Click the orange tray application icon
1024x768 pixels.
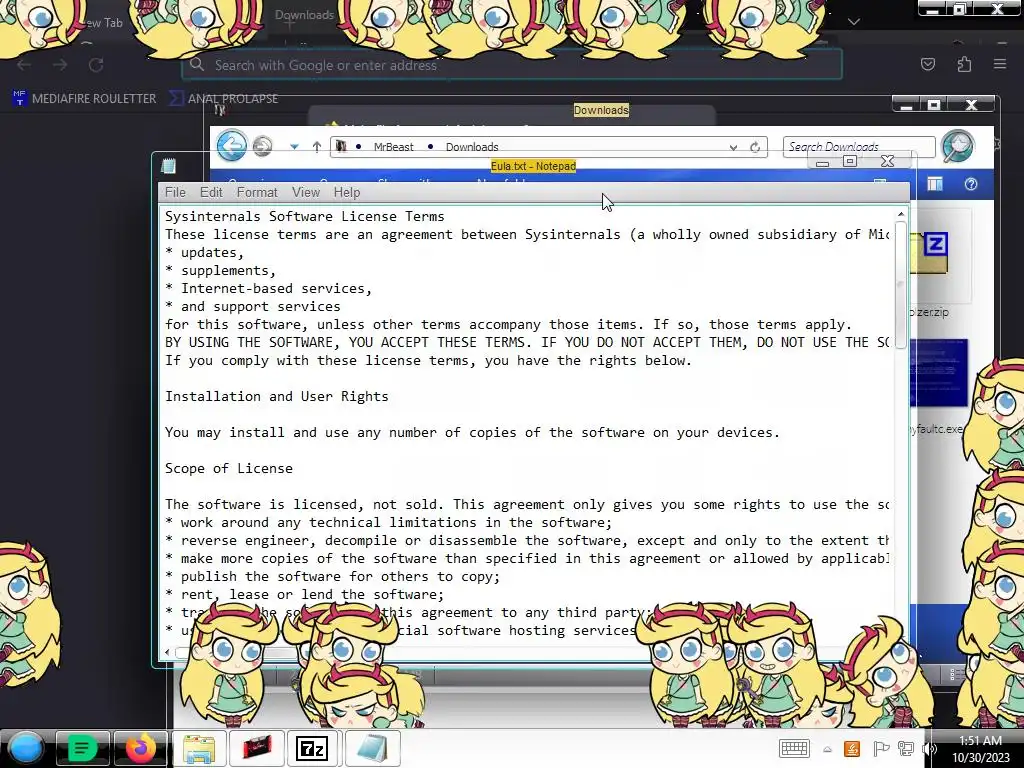pos(852,749)
